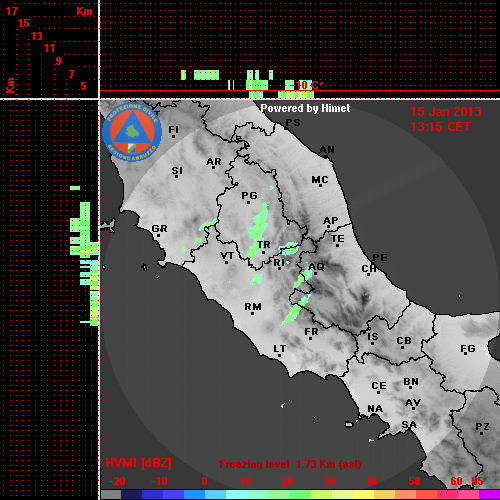Select the CH city label
The width and height of the screenshot is (500, 500).
click(369, 268)
